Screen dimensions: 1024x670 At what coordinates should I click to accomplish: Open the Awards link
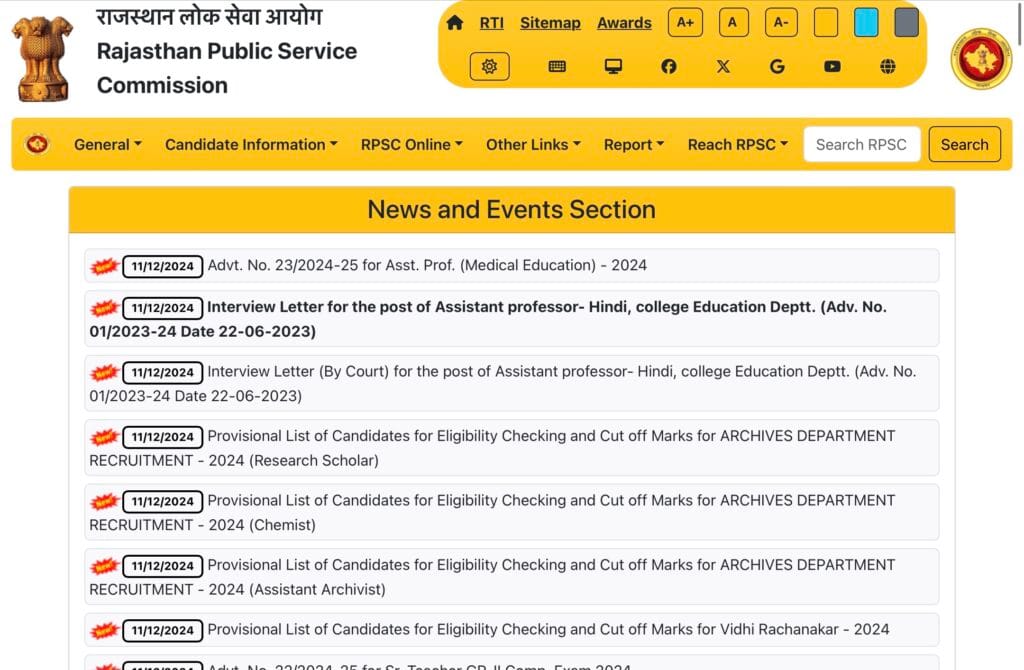624,23
